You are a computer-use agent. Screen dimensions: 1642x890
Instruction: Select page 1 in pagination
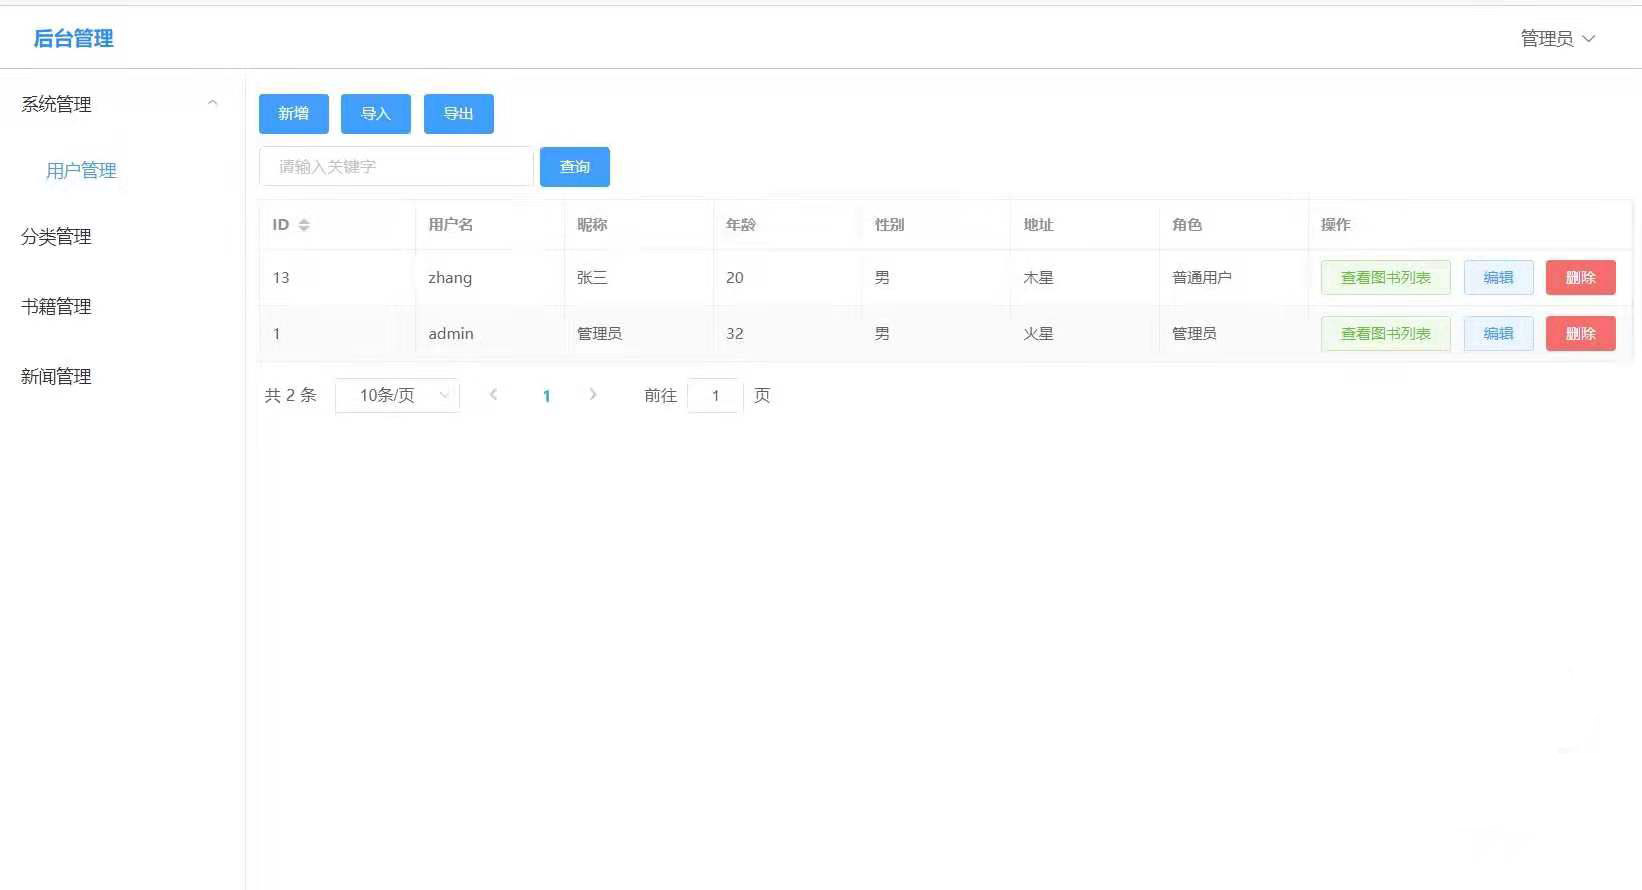(546, 396)
